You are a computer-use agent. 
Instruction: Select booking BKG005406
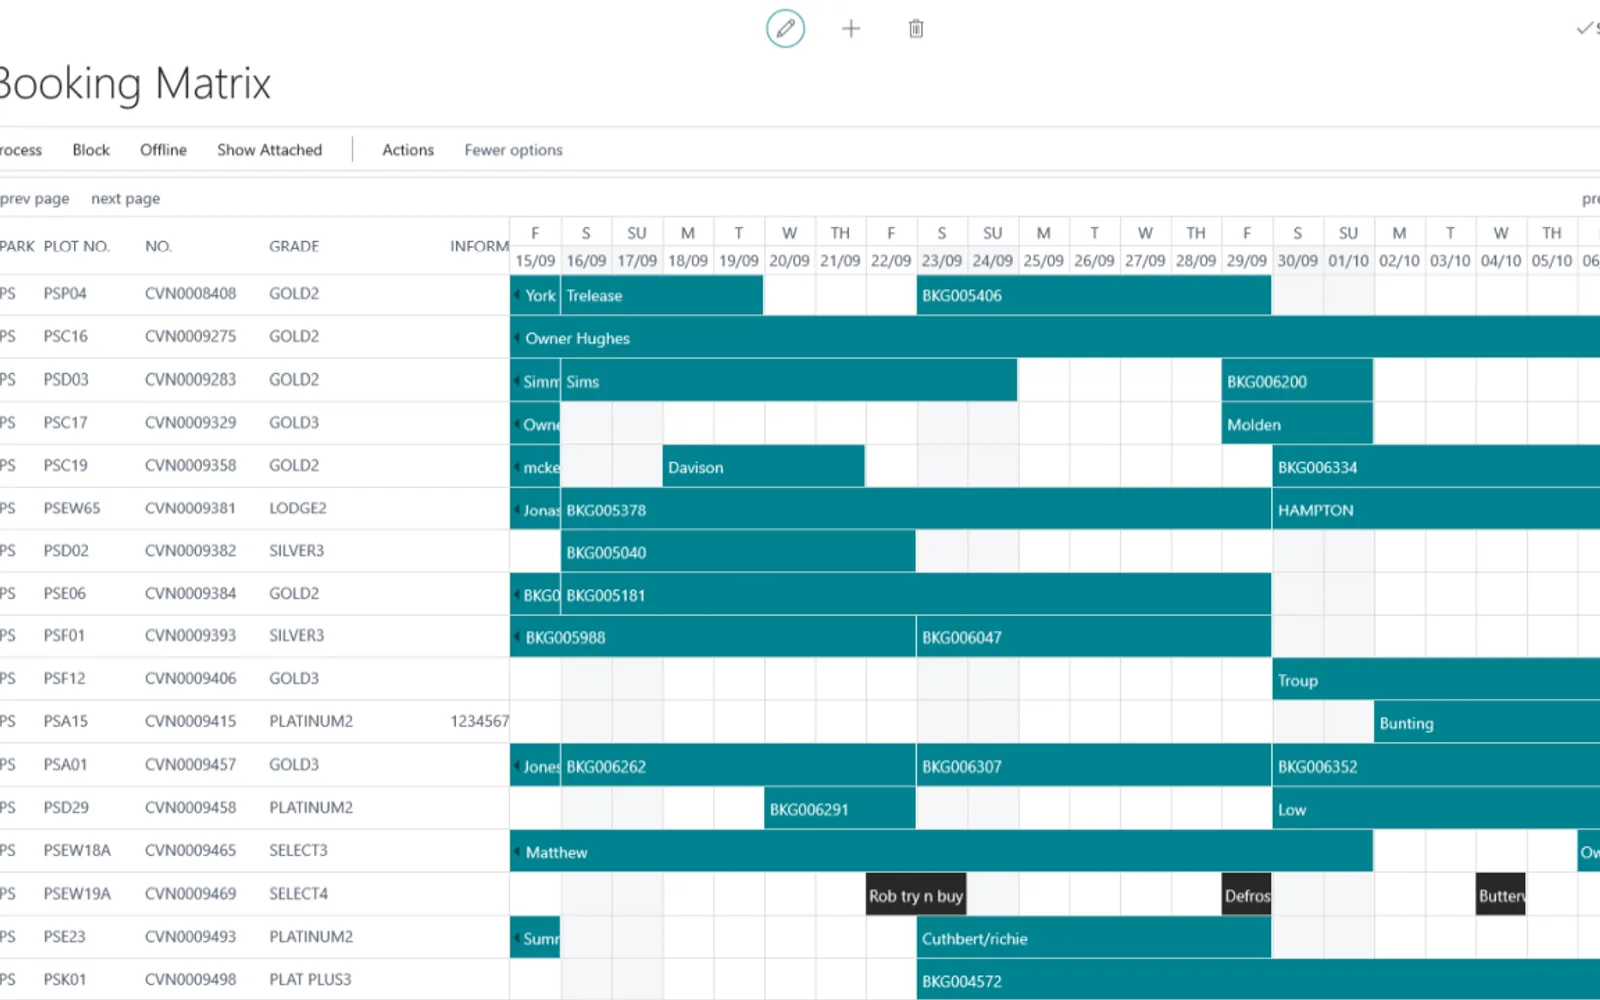click(1094, 296)
